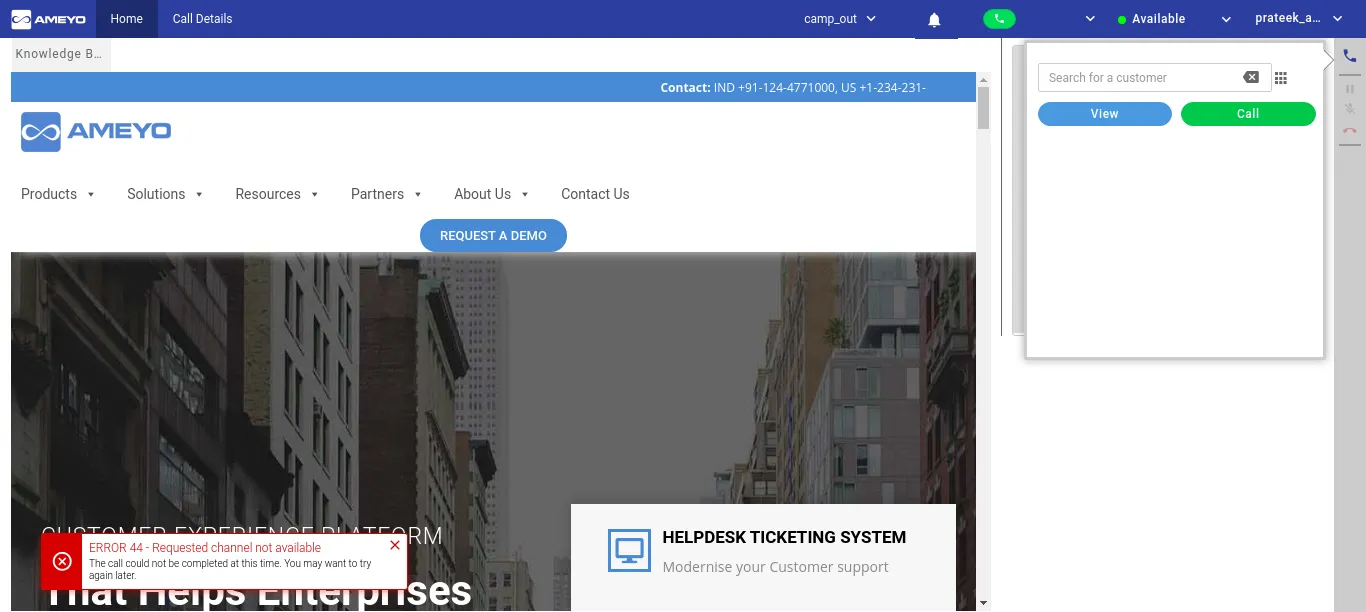The height and width of the screenshot is (612, 1366).
Task: Click the green Call button
Action: coord(1248,114)
